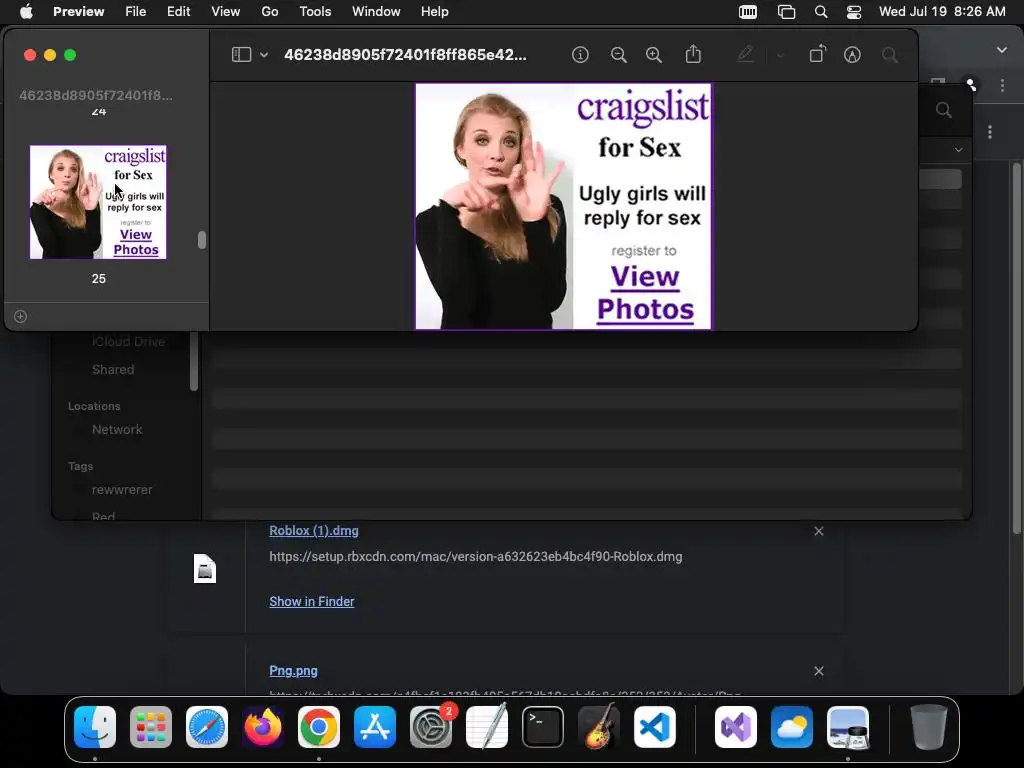1024x768 pixels.
Task: Open TextEdit from the Dock
Action: click(487, 727)
